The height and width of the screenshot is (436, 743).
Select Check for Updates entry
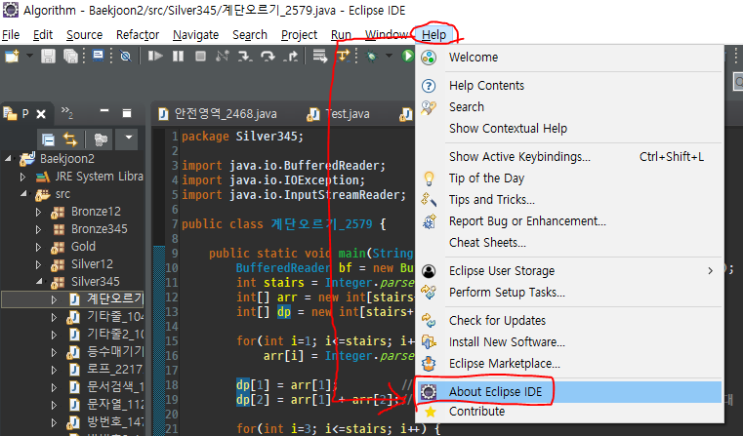click(570, 321)
